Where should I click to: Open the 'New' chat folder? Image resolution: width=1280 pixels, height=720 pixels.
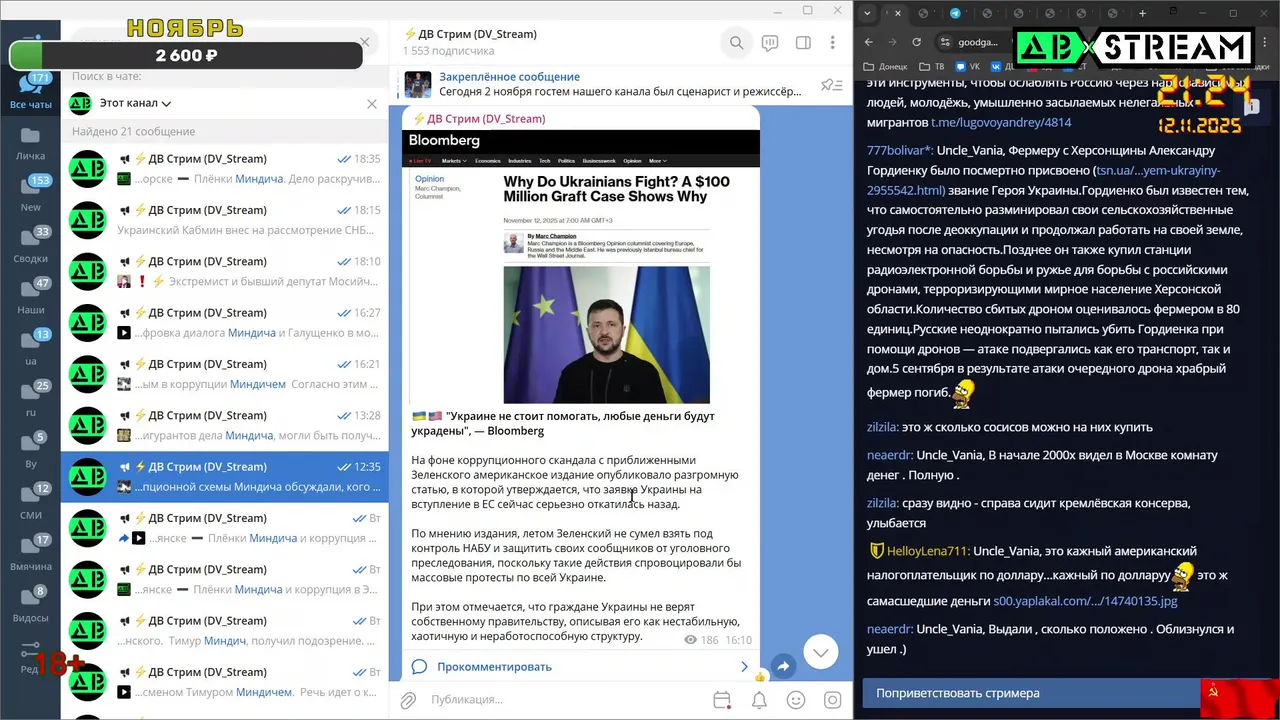pos(31,194)
